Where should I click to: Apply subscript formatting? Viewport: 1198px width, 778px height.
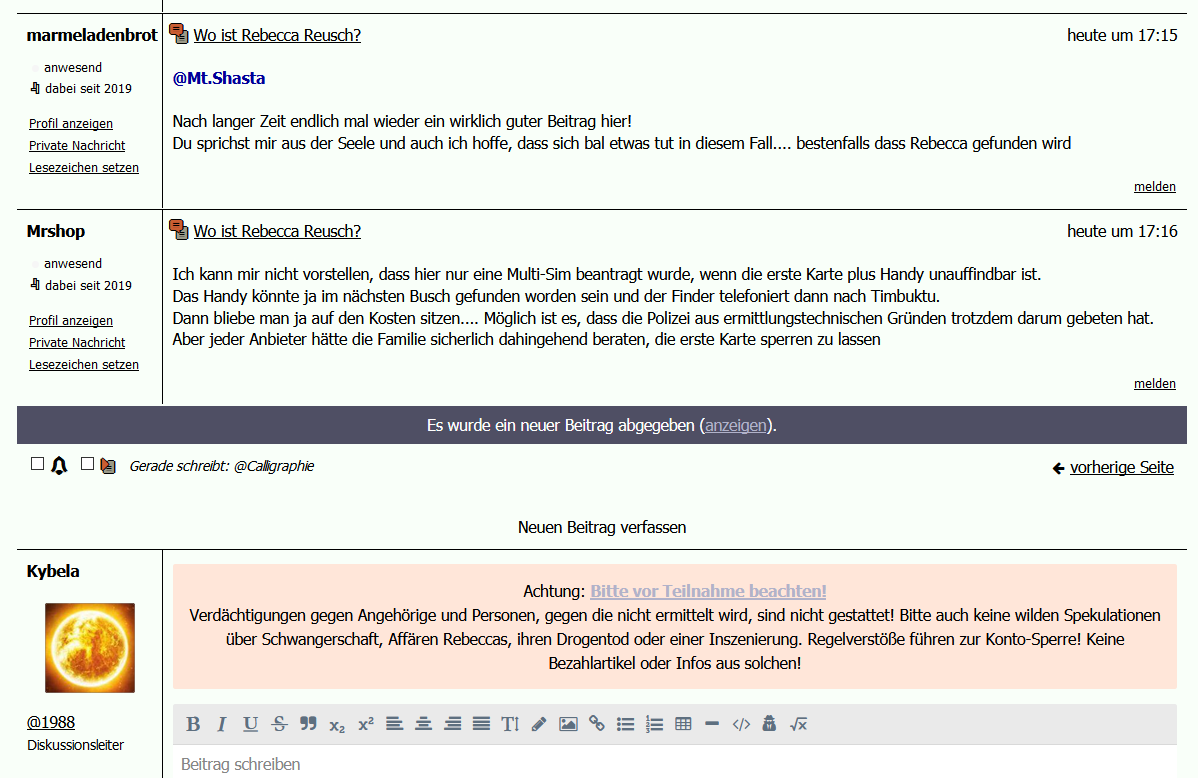point(337,725)
